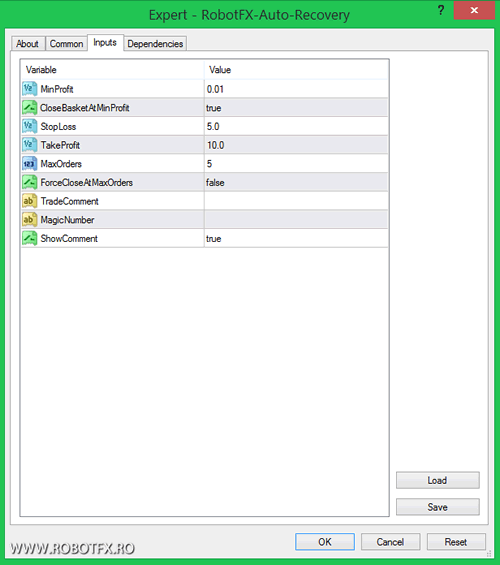
Task: Select the ShowComment variable name
Action: [x=69, y=239]
